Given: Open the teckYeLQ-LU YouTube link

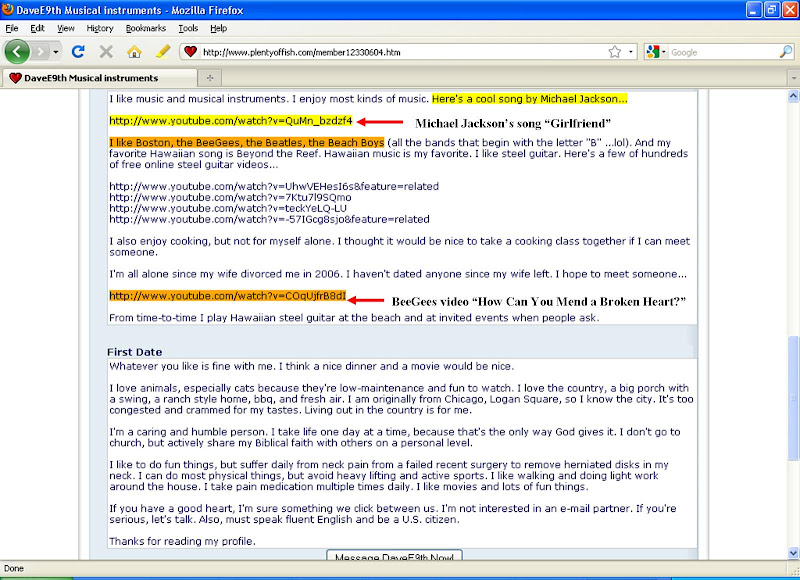Looking at the screenshot, I should pos(228,208).
